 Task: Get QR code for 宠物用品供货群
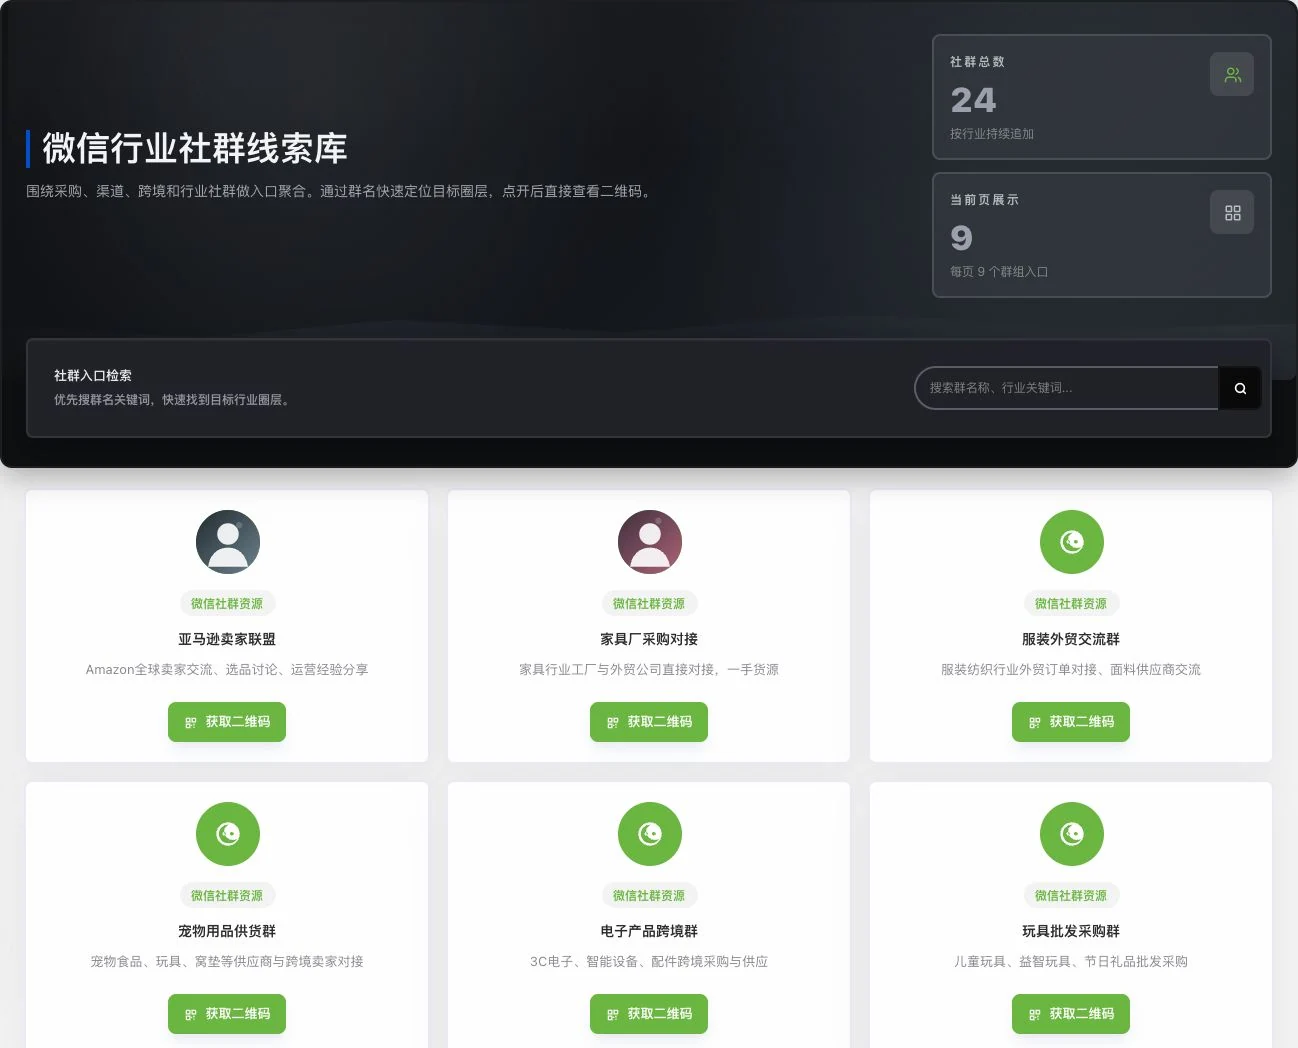pyautogui.click(x=227, y=1014)
